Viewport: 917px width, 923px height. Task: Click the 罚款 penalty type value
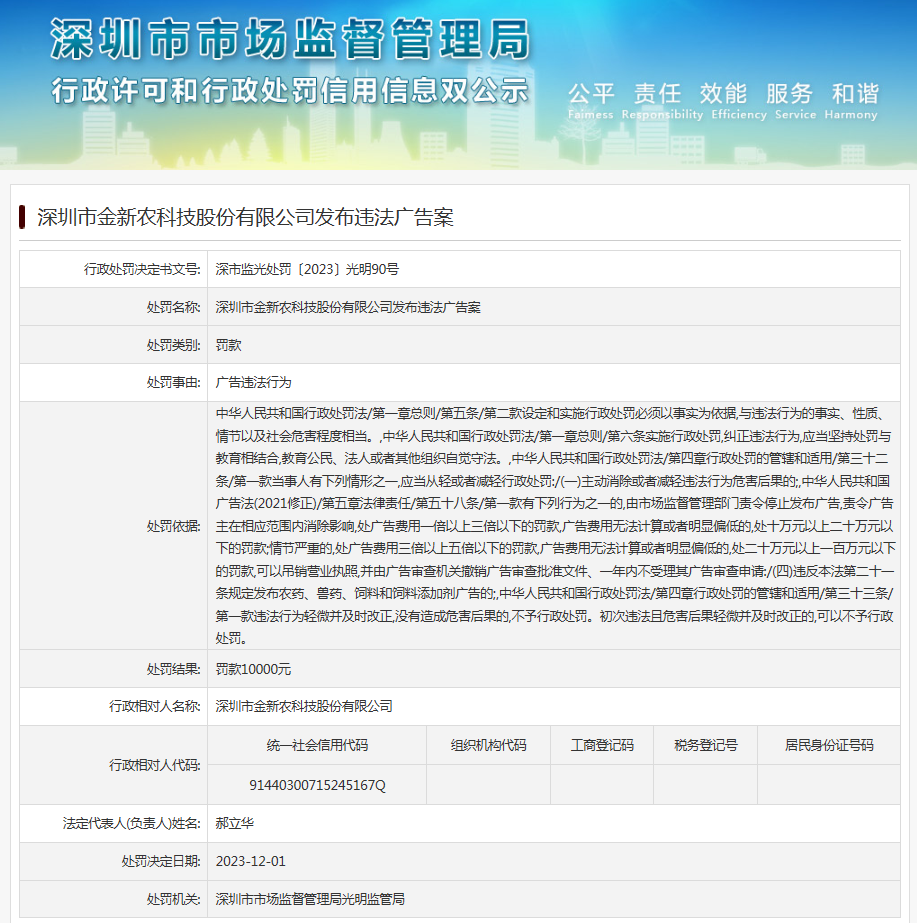[x=228, y=345]
